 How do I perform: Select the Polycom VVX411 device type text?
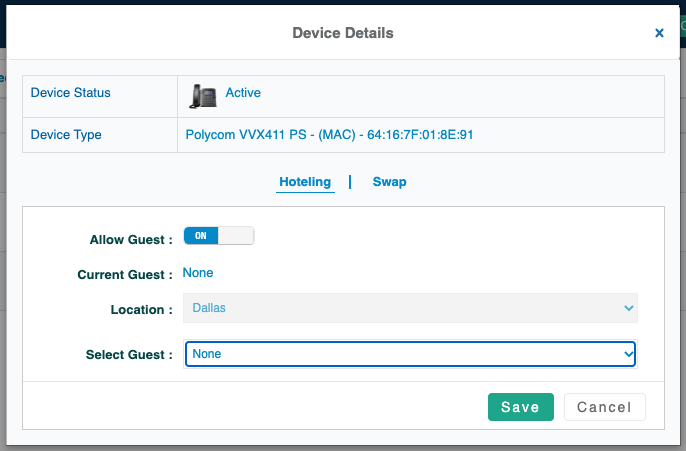coord(329,134)
